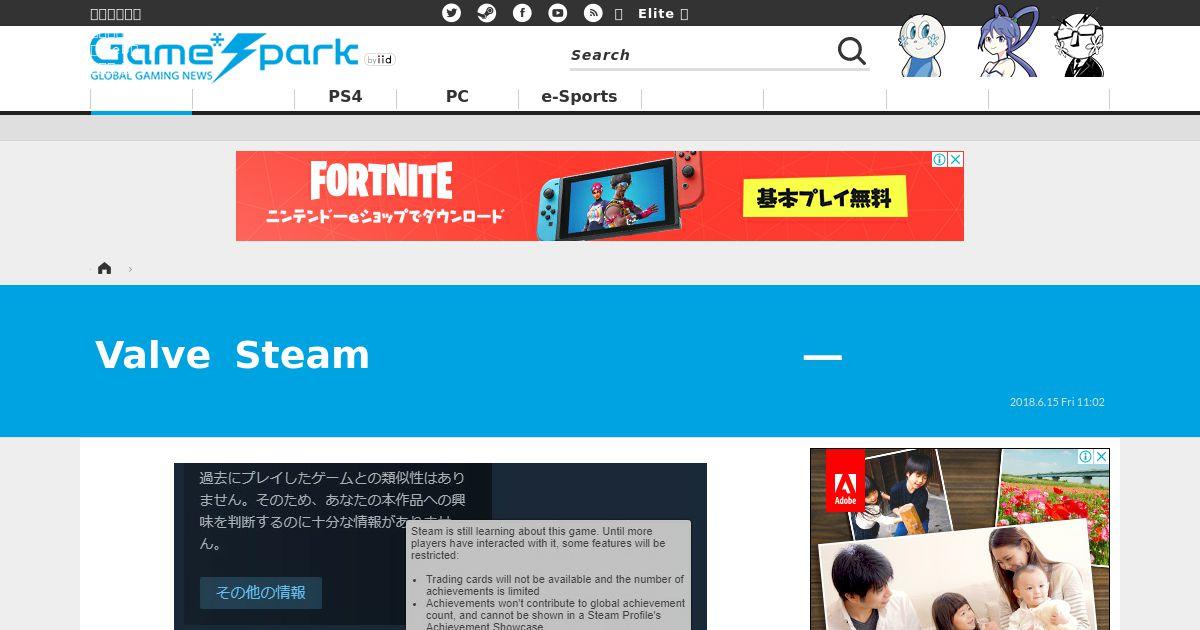Click the その他の情報 button in screenshot
1200x630 pixels.
pyautogui.click(x=261, y=592)
